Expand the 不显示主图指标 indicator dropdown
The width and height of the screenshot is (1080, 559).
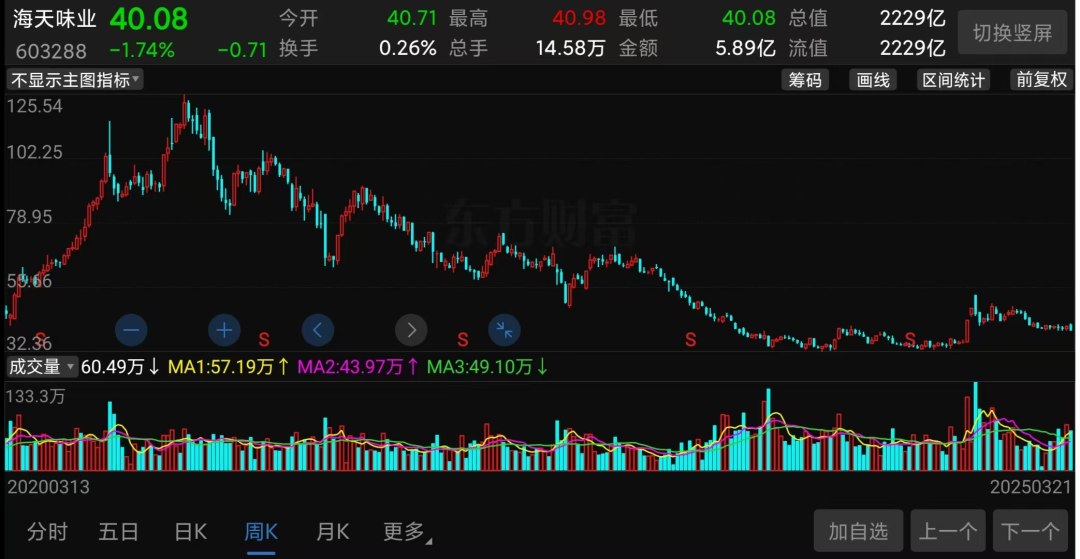[75, 80]
